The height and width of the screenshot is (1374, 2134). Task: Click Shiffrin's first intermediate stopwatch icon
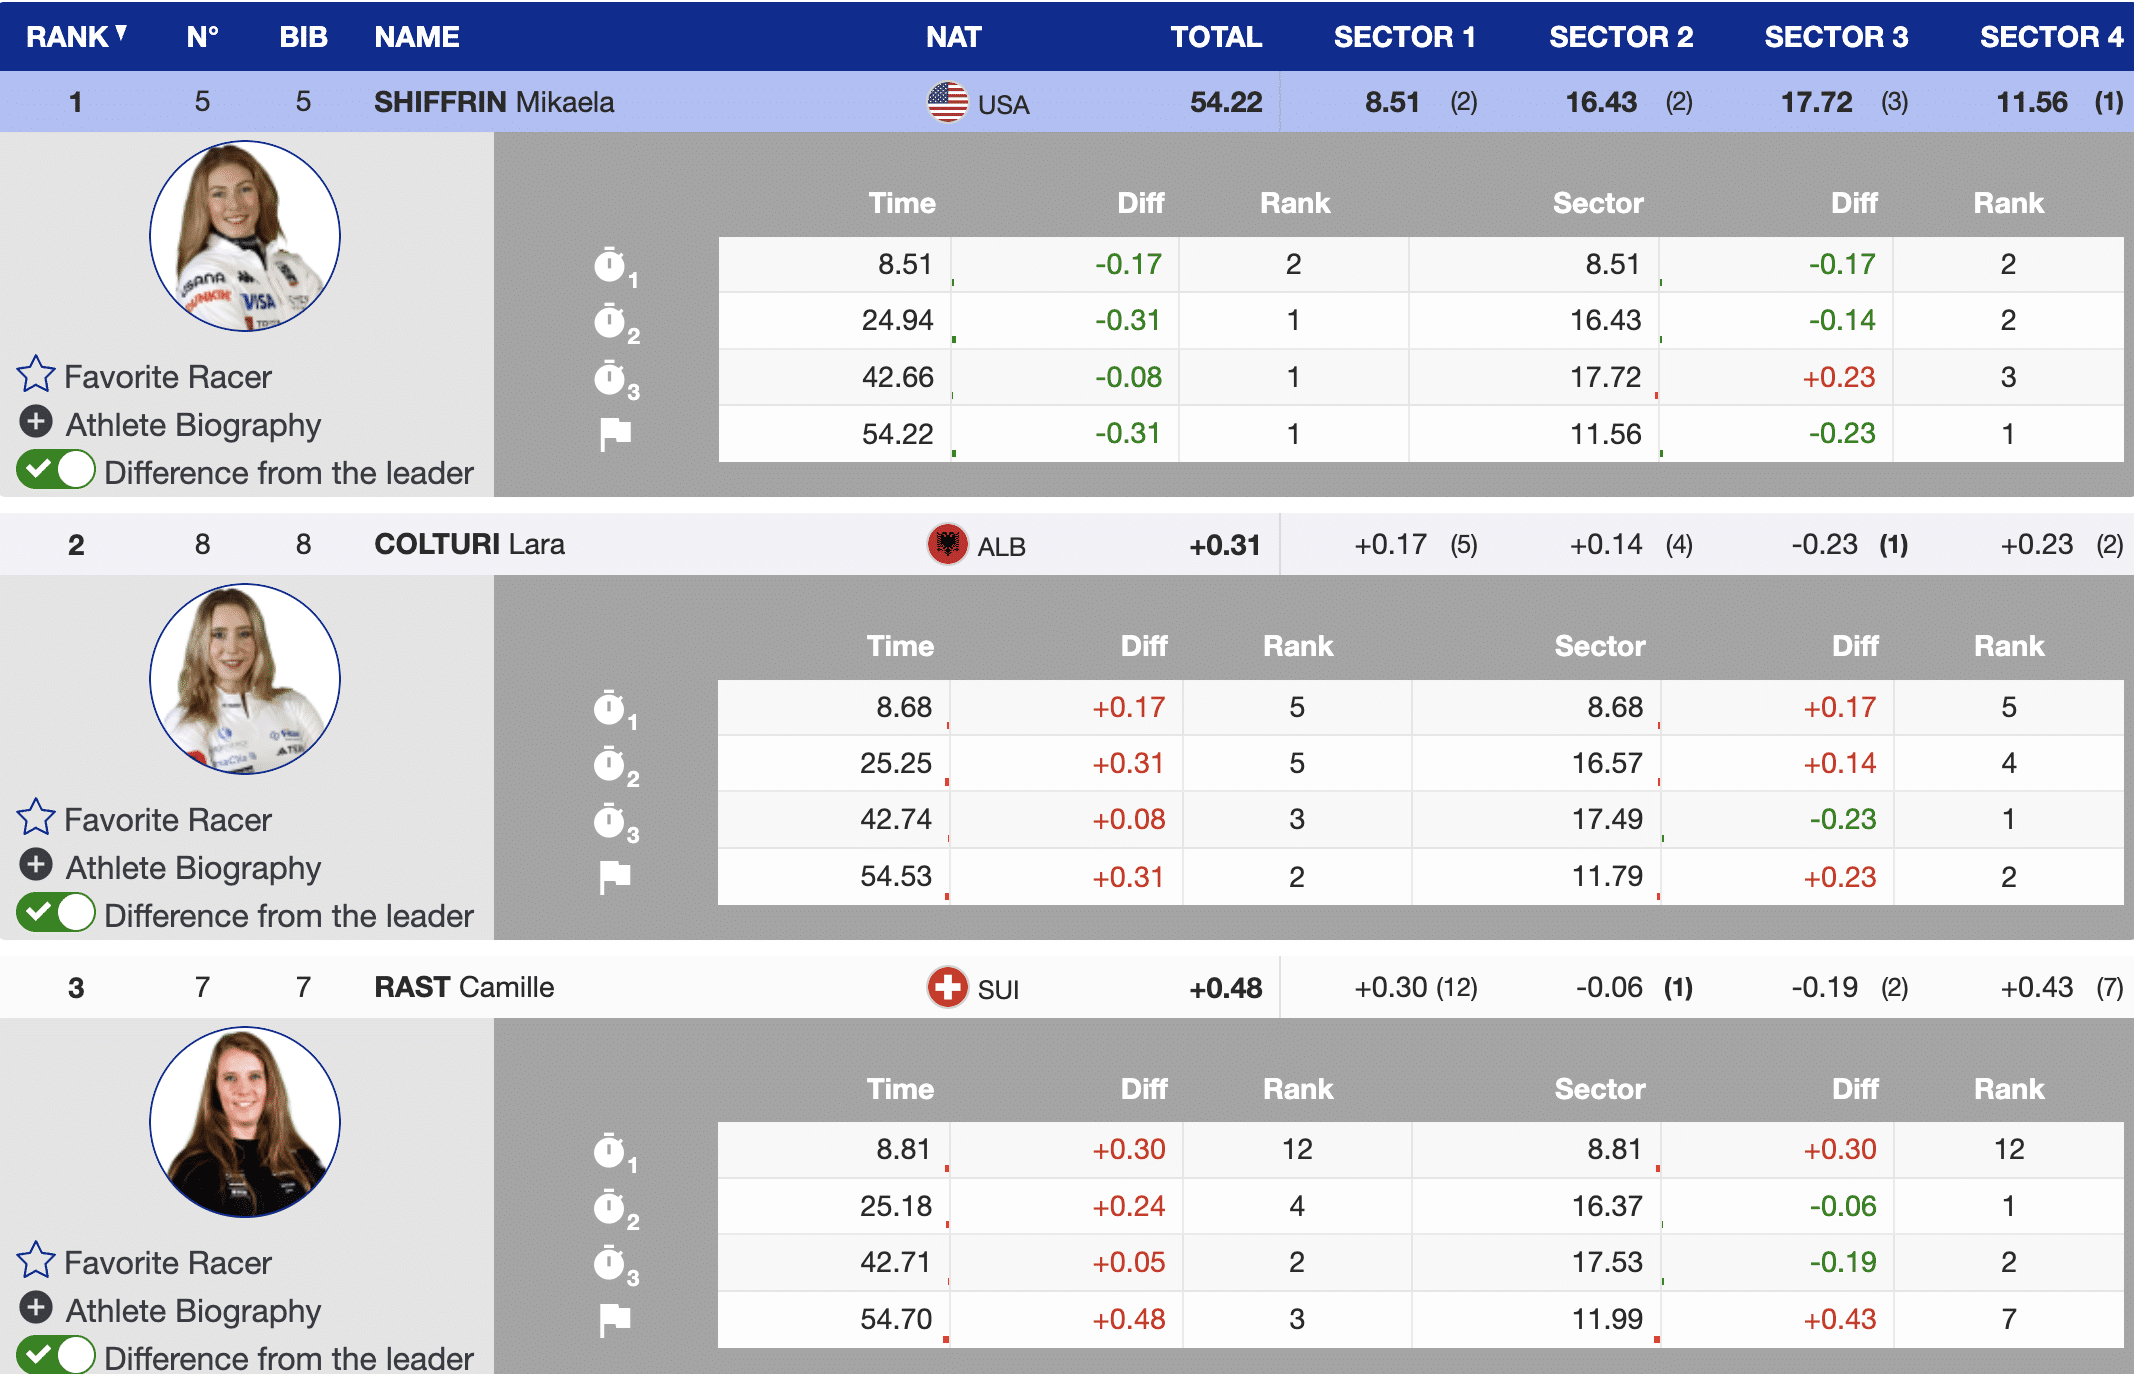(610, 265)
